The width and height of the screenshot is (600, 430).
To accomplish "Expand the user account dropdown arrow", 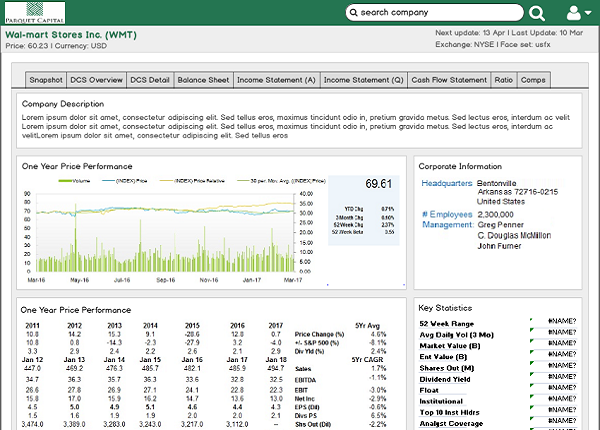I will (588, 14).
